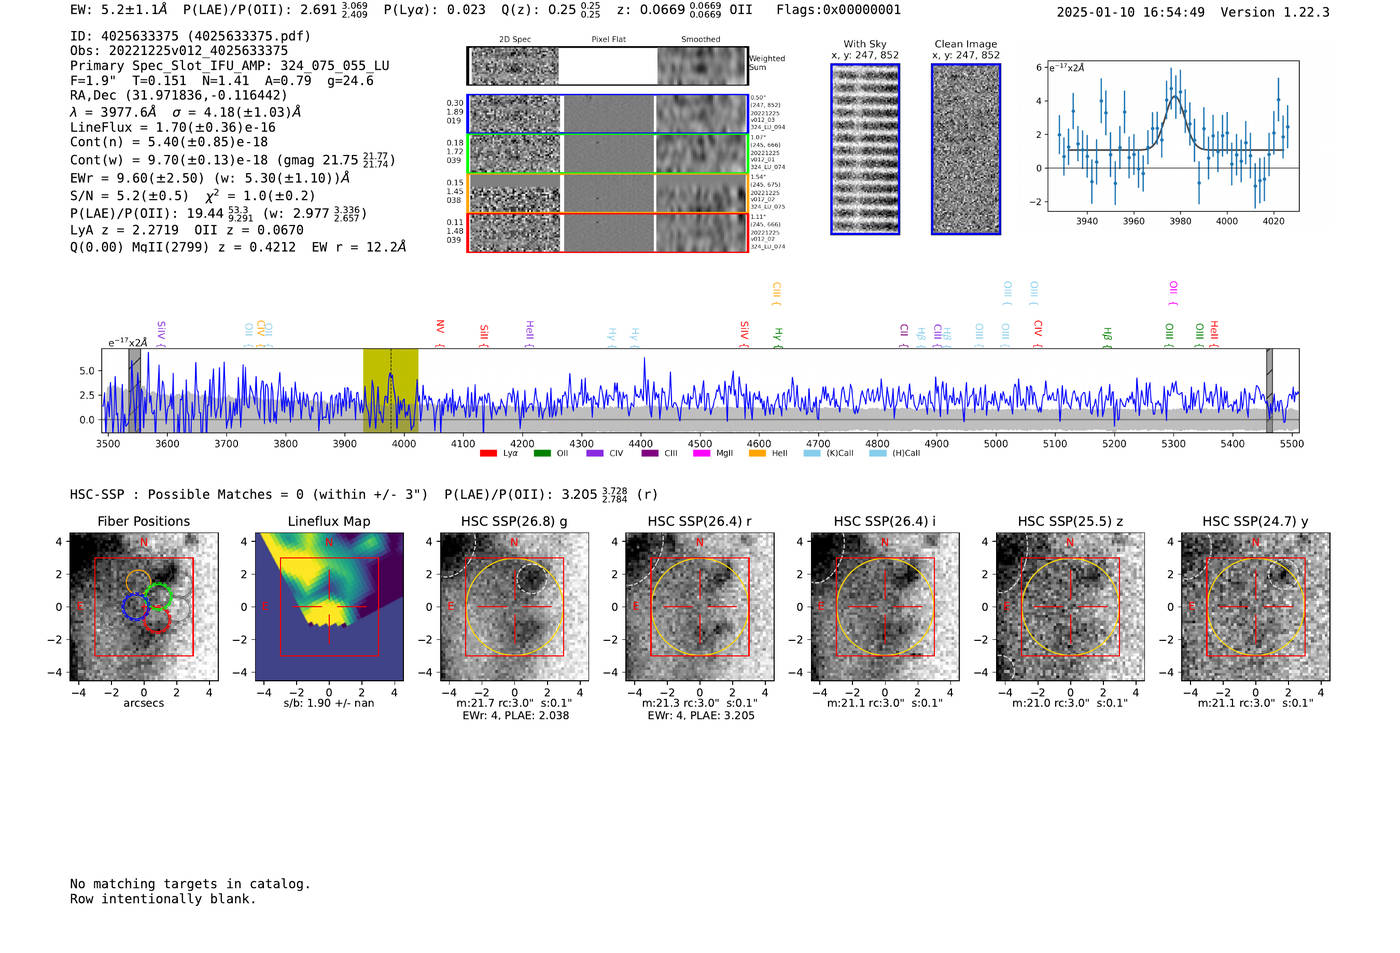Click the (H)CaII legend swatch
Screen dimensions: 1400x953
coord(878,454)
